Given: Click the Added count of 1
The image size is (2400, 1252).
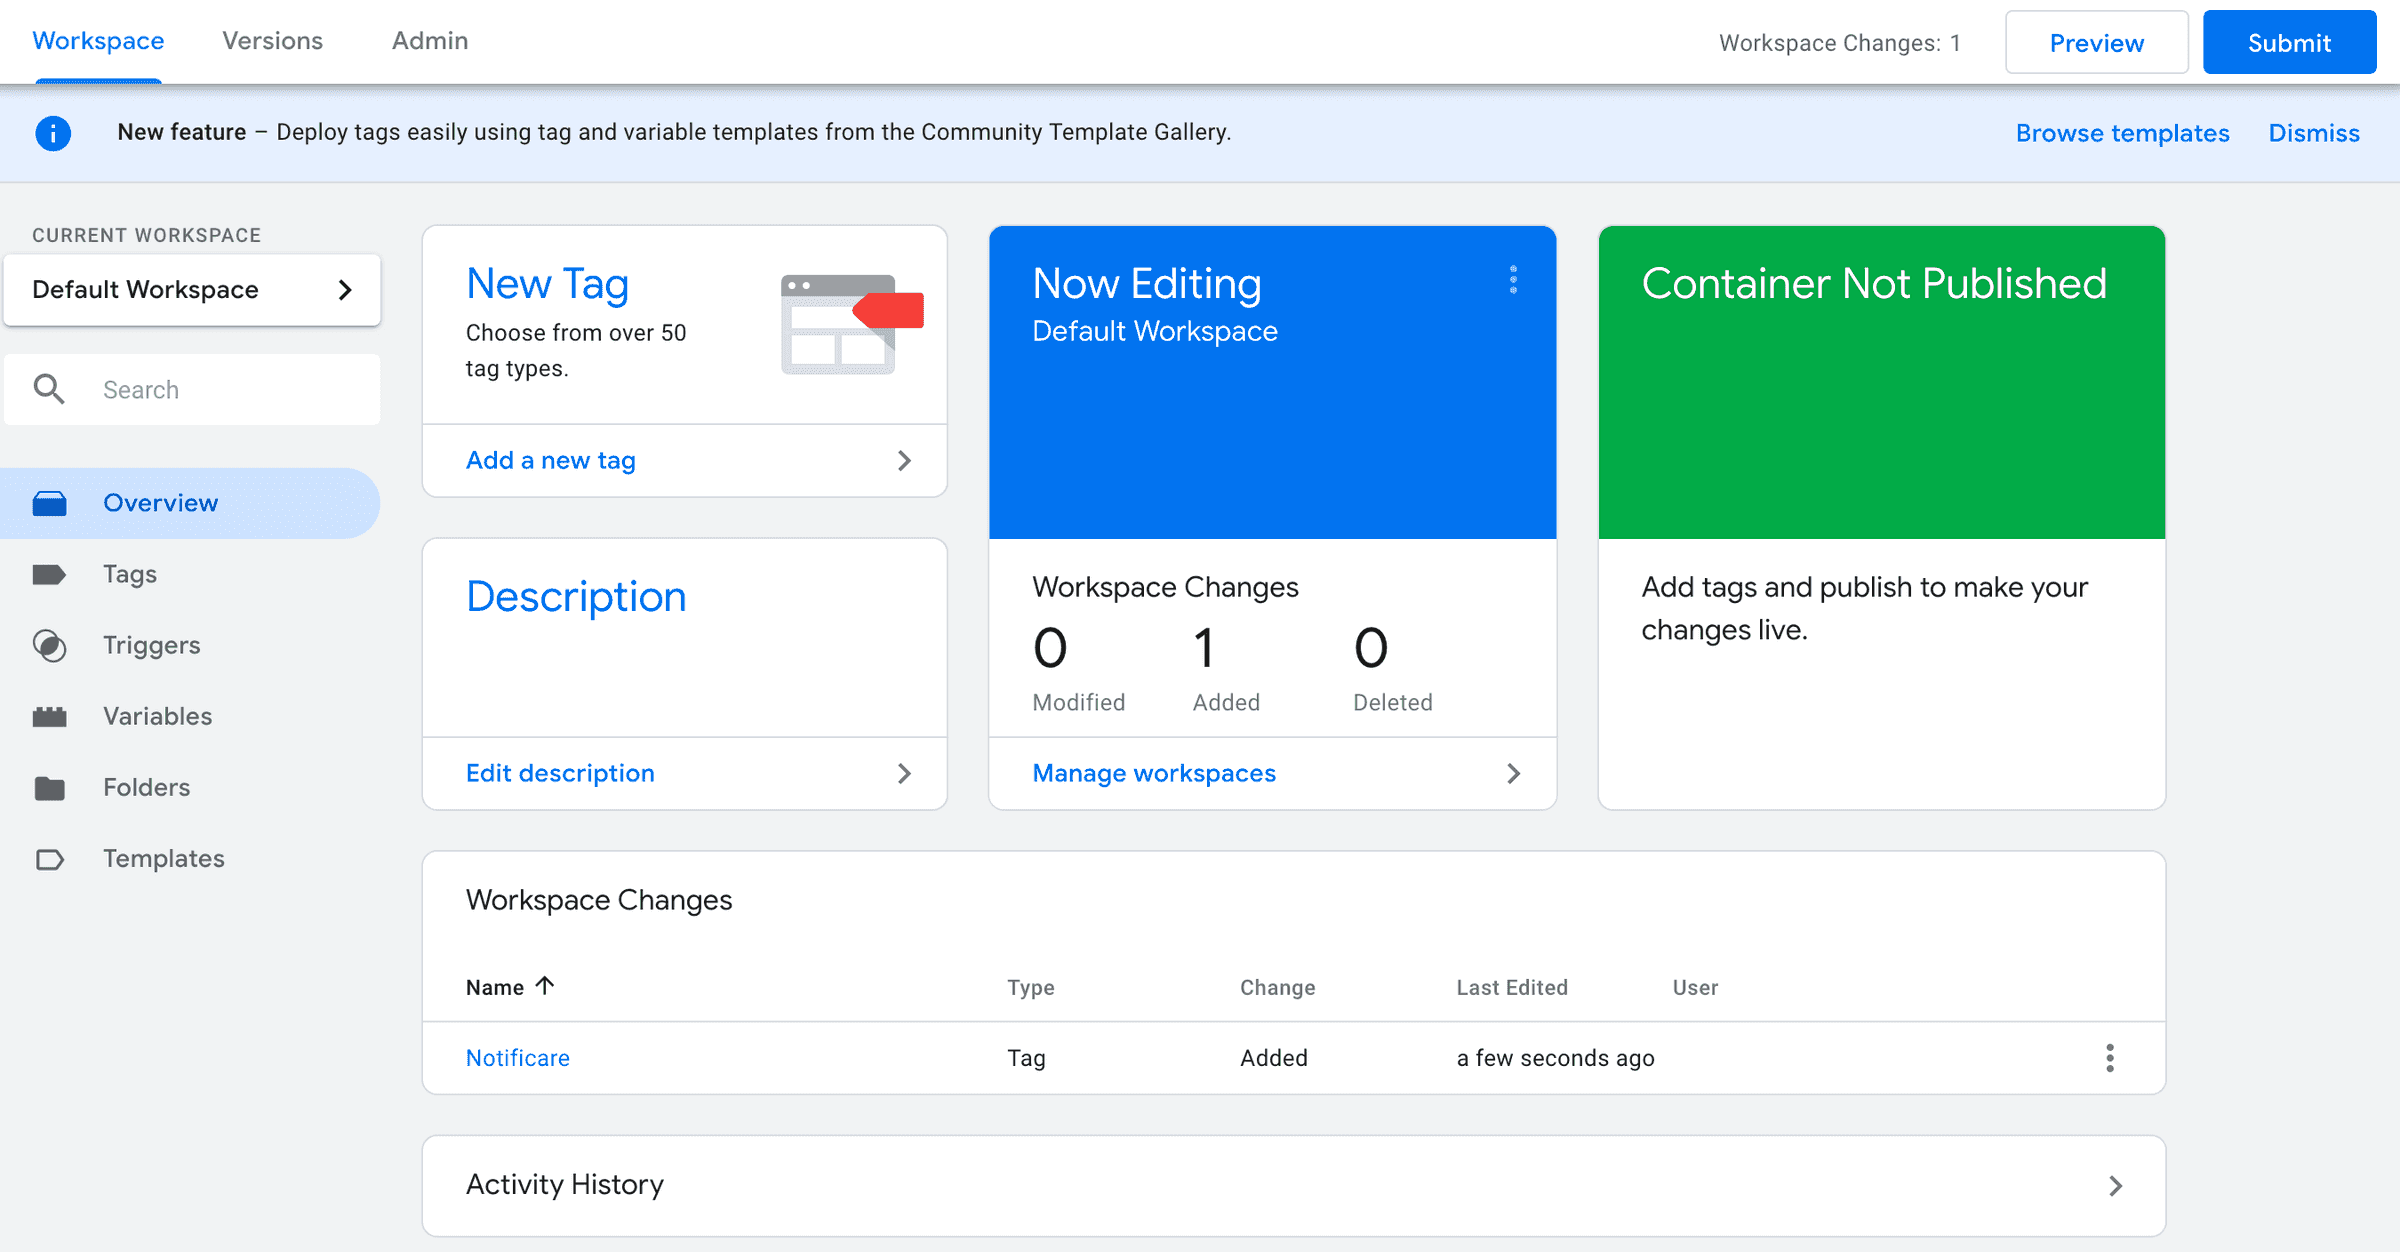Looking at the screenshot, I should (x=1204, y=648).
